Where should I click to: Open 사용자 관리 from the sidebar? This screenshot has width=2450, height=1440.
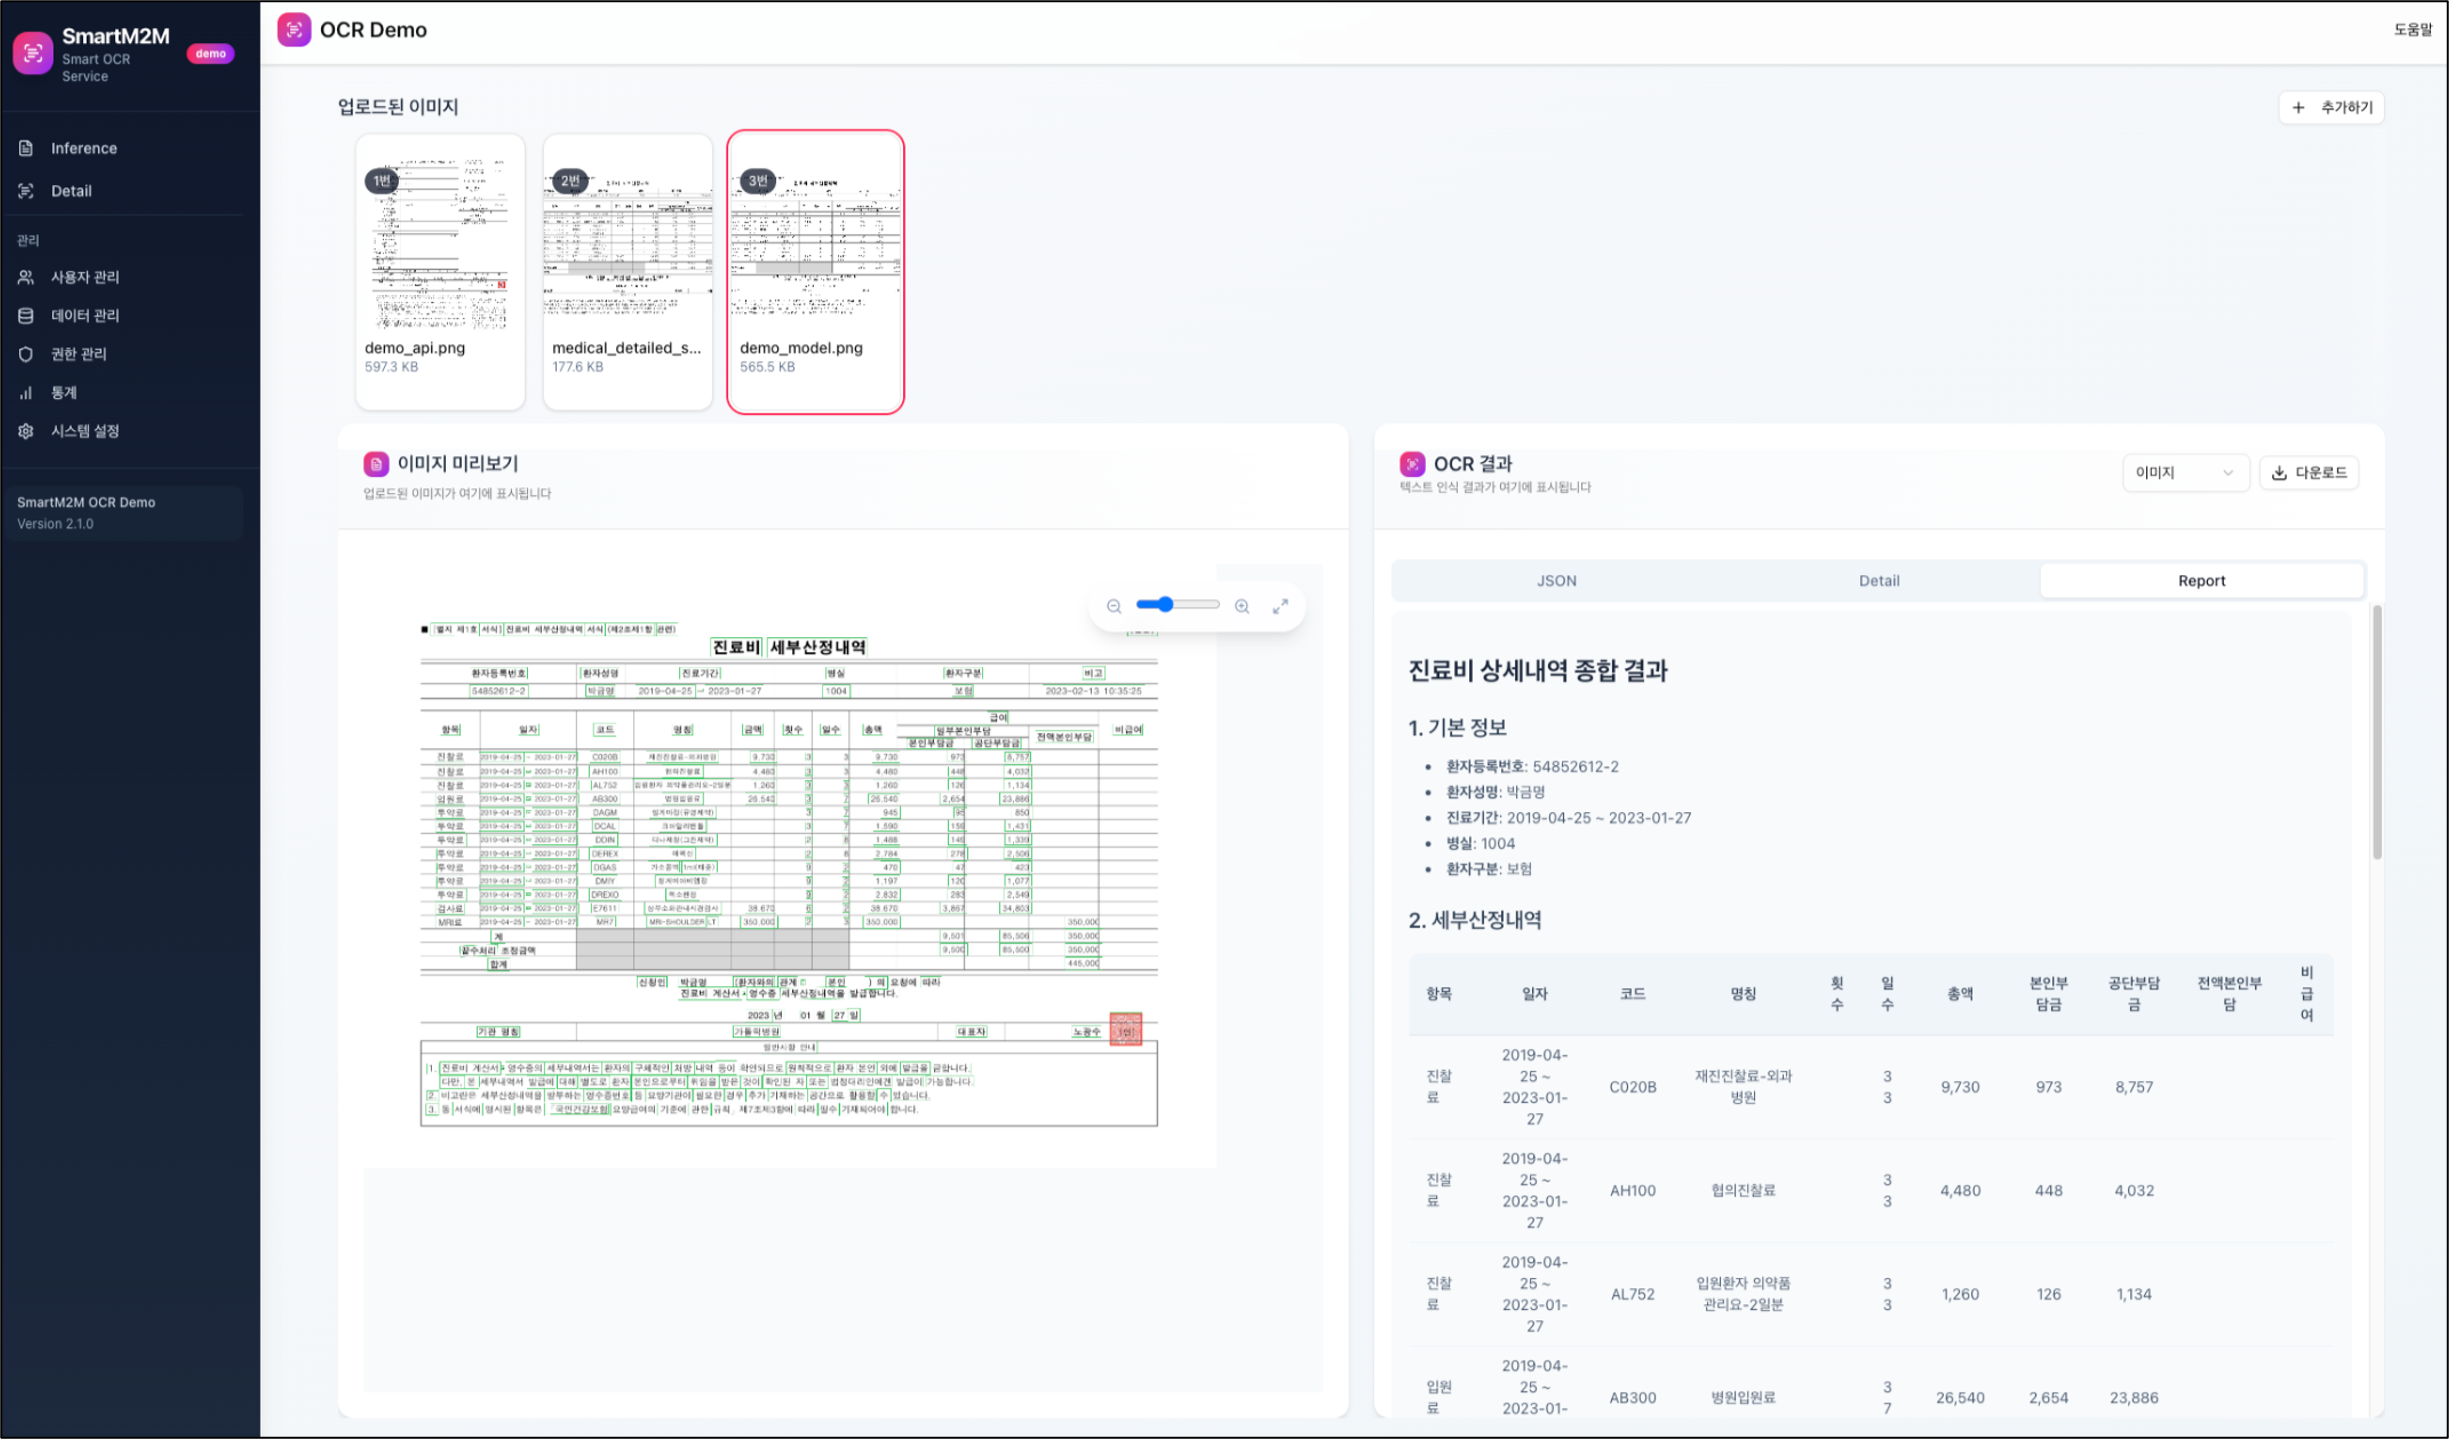tap(85, 277)
